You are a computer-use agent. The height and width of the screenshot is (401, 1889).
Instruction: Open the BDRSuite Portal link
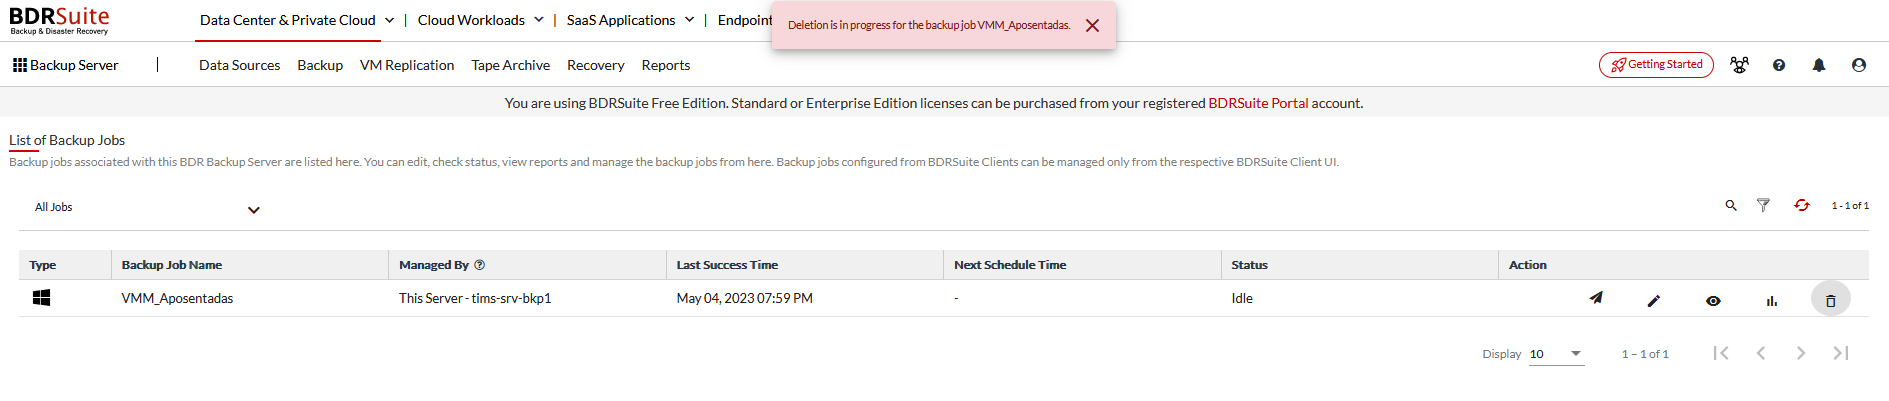click(1258, 103)
